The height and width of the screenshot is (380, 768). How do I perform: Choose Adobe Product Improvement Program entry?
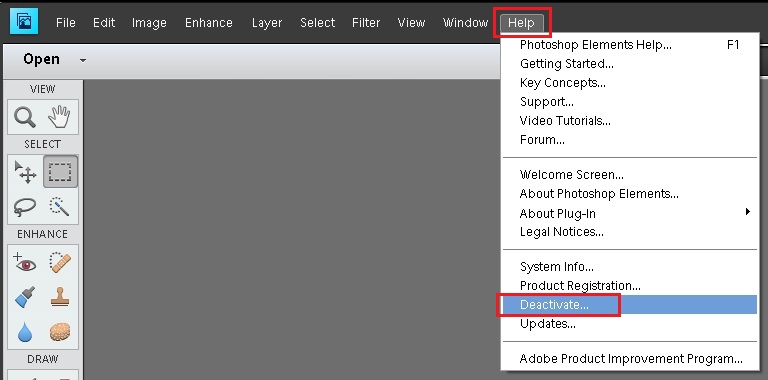[x=629, y=359]
